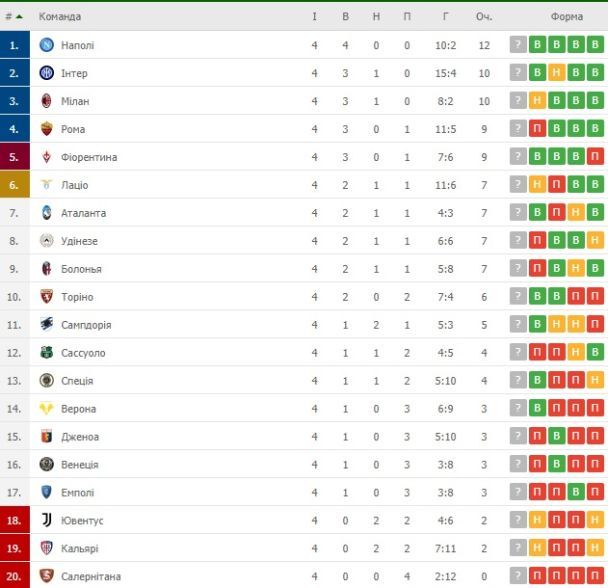Click the Napoli club crest icon
Viewport: 608px width, 588px height.
(46, 45)
